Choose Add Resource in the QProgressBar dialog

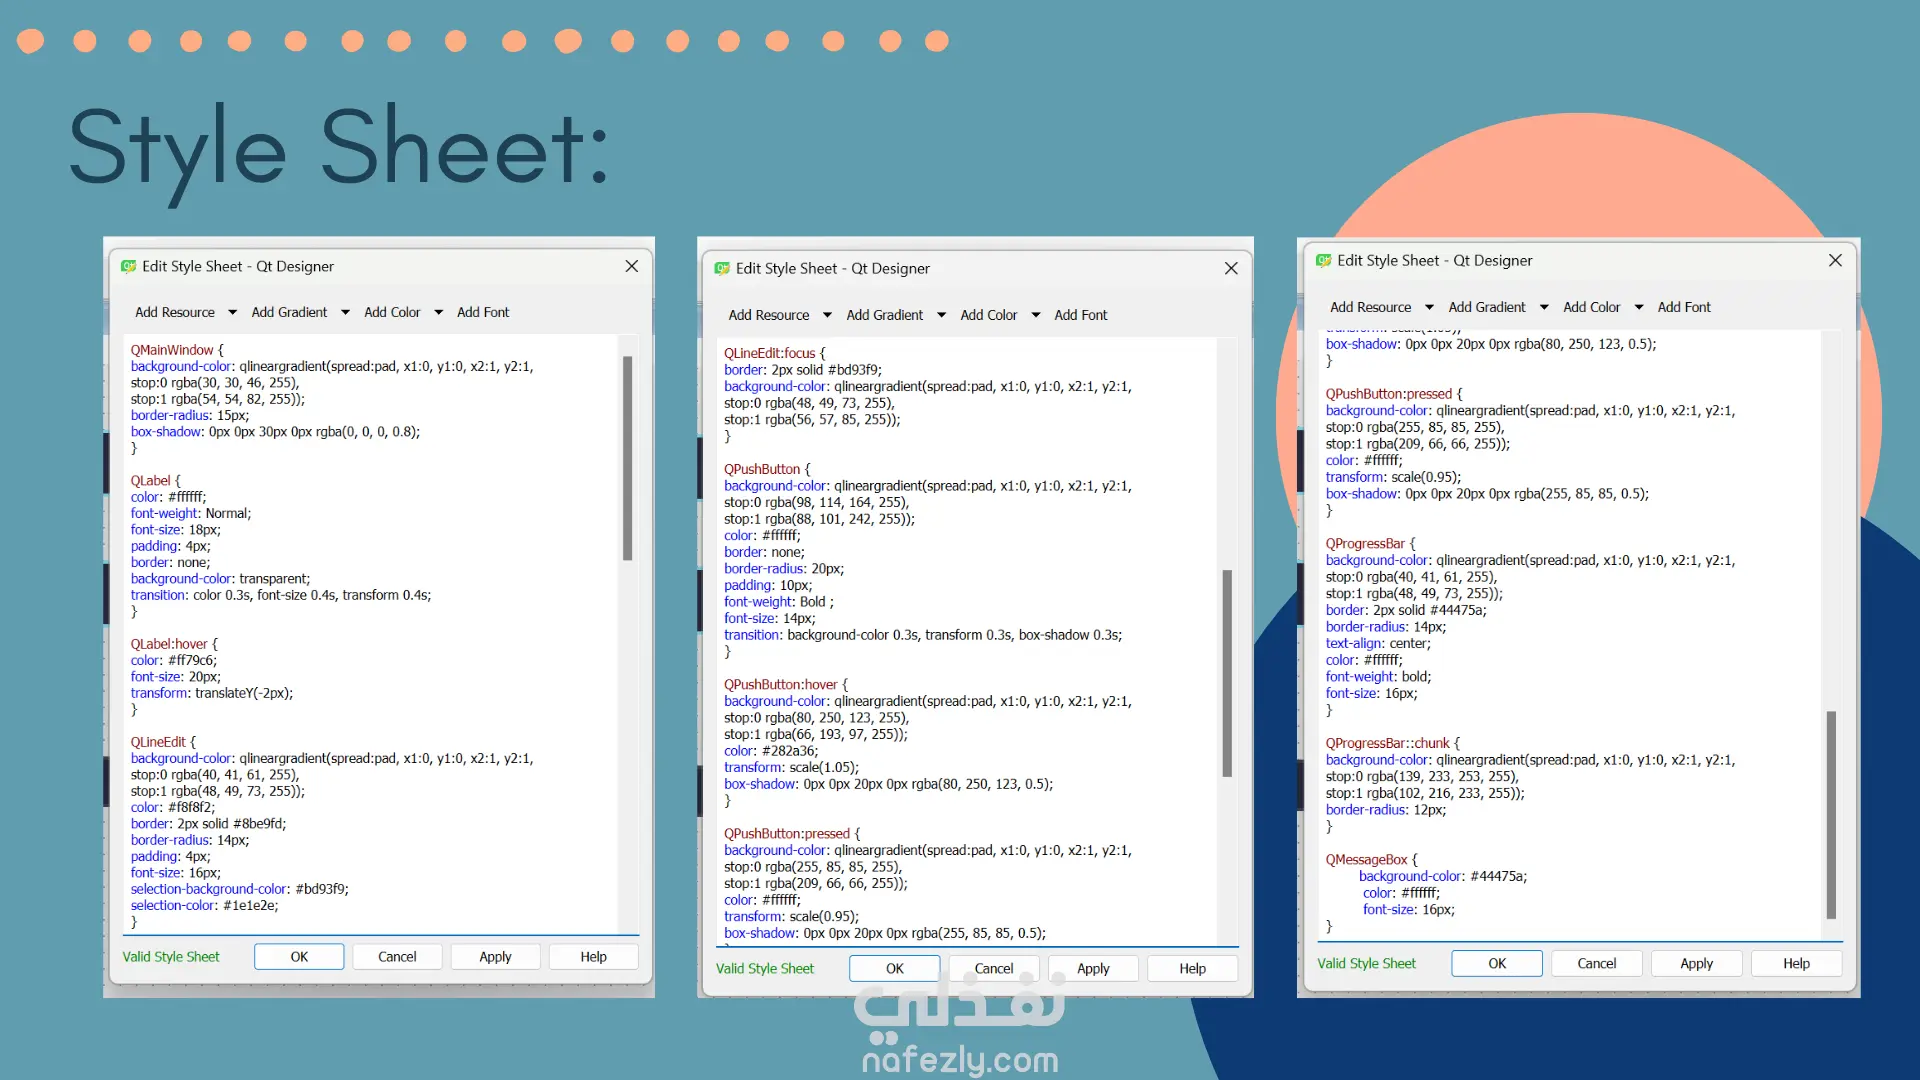coord(1371,307)
